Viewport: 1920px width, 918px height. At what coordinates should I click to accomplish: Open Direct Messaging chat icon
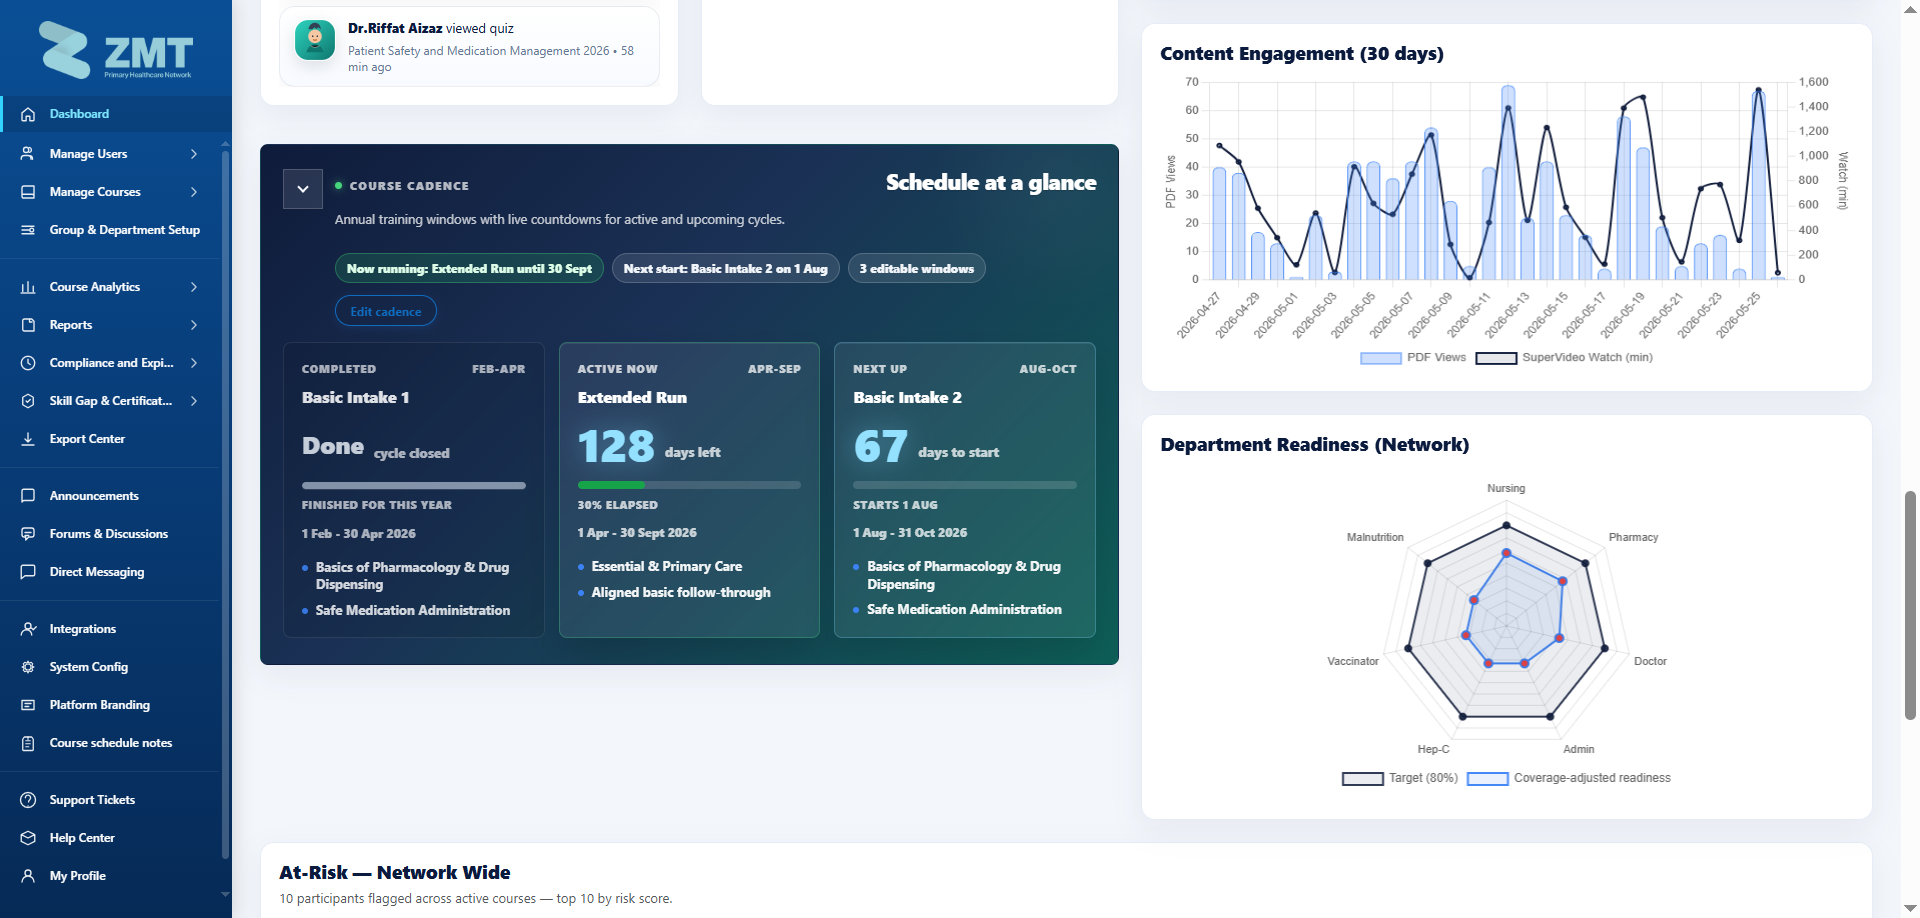coord(28,572)
